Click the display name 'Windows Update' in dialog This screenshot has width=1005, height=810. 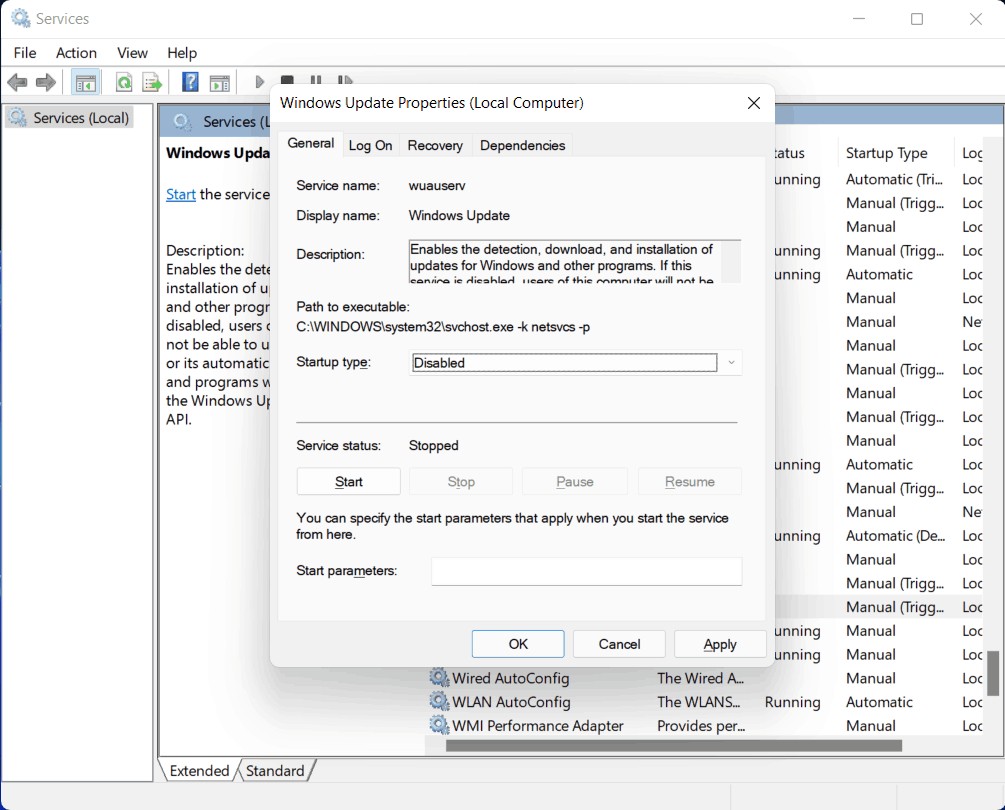pyautogui.click(x=459, y=215)
